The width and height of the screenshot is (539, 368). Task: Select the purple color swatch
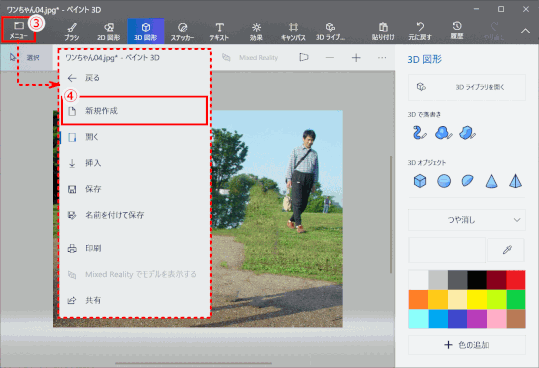477,319
